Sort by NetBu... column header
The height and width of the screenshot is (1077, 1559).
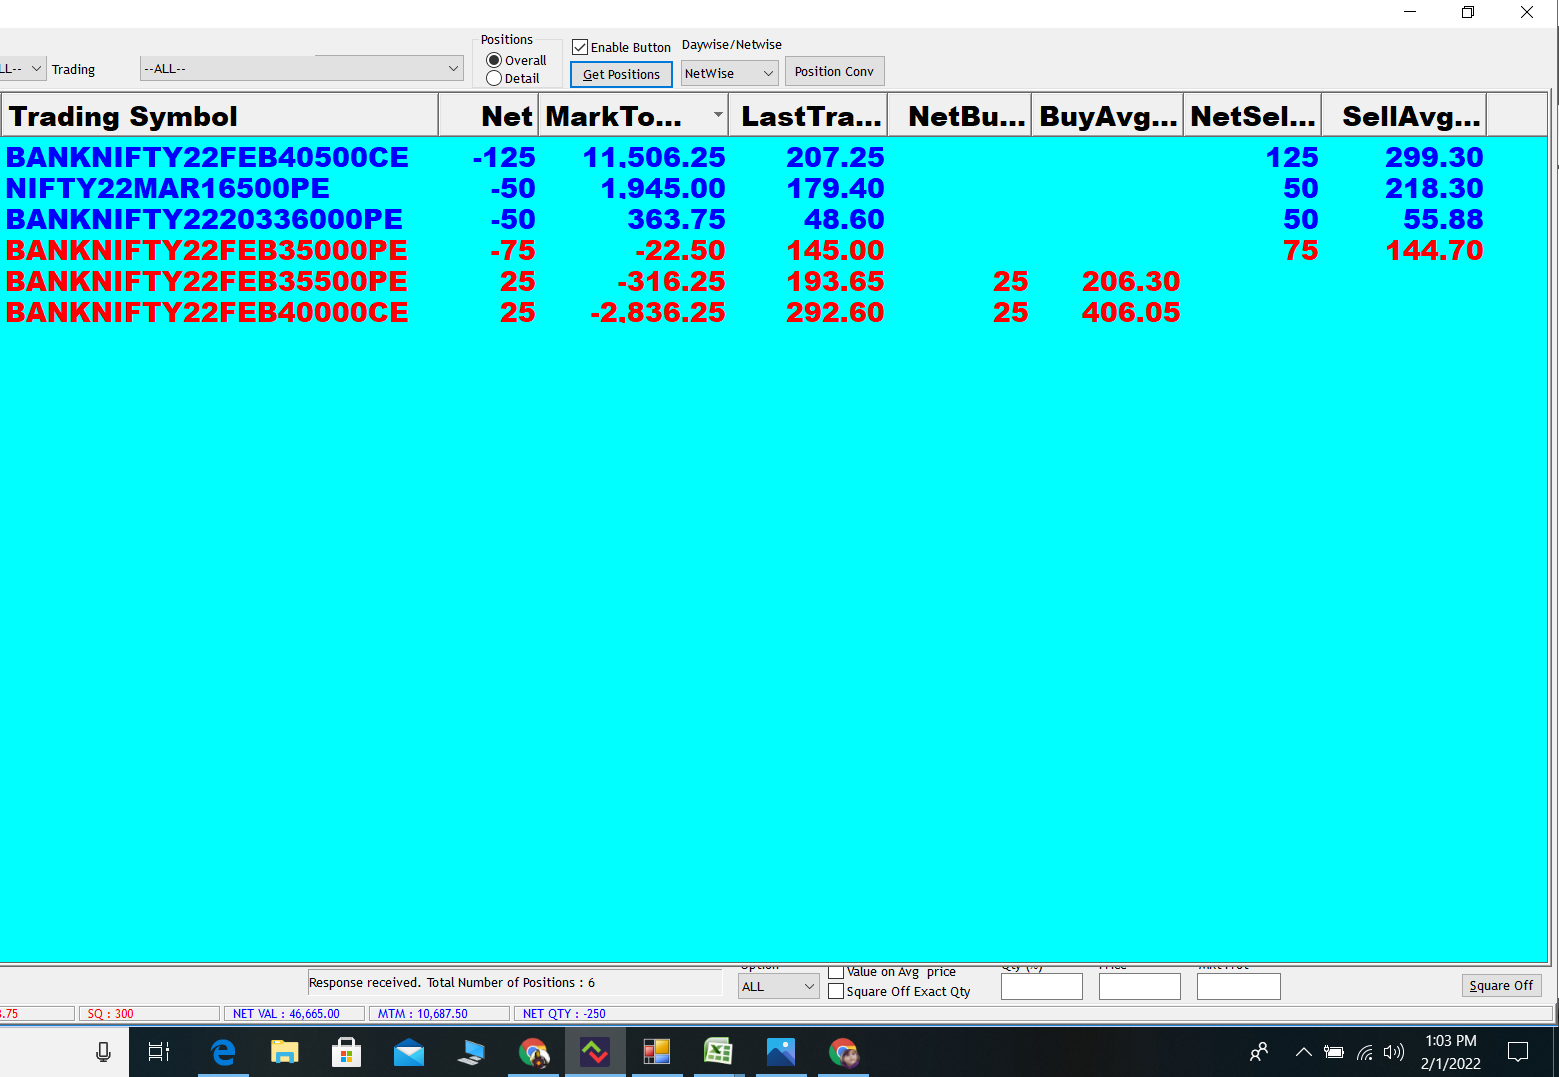pos(960,116)
